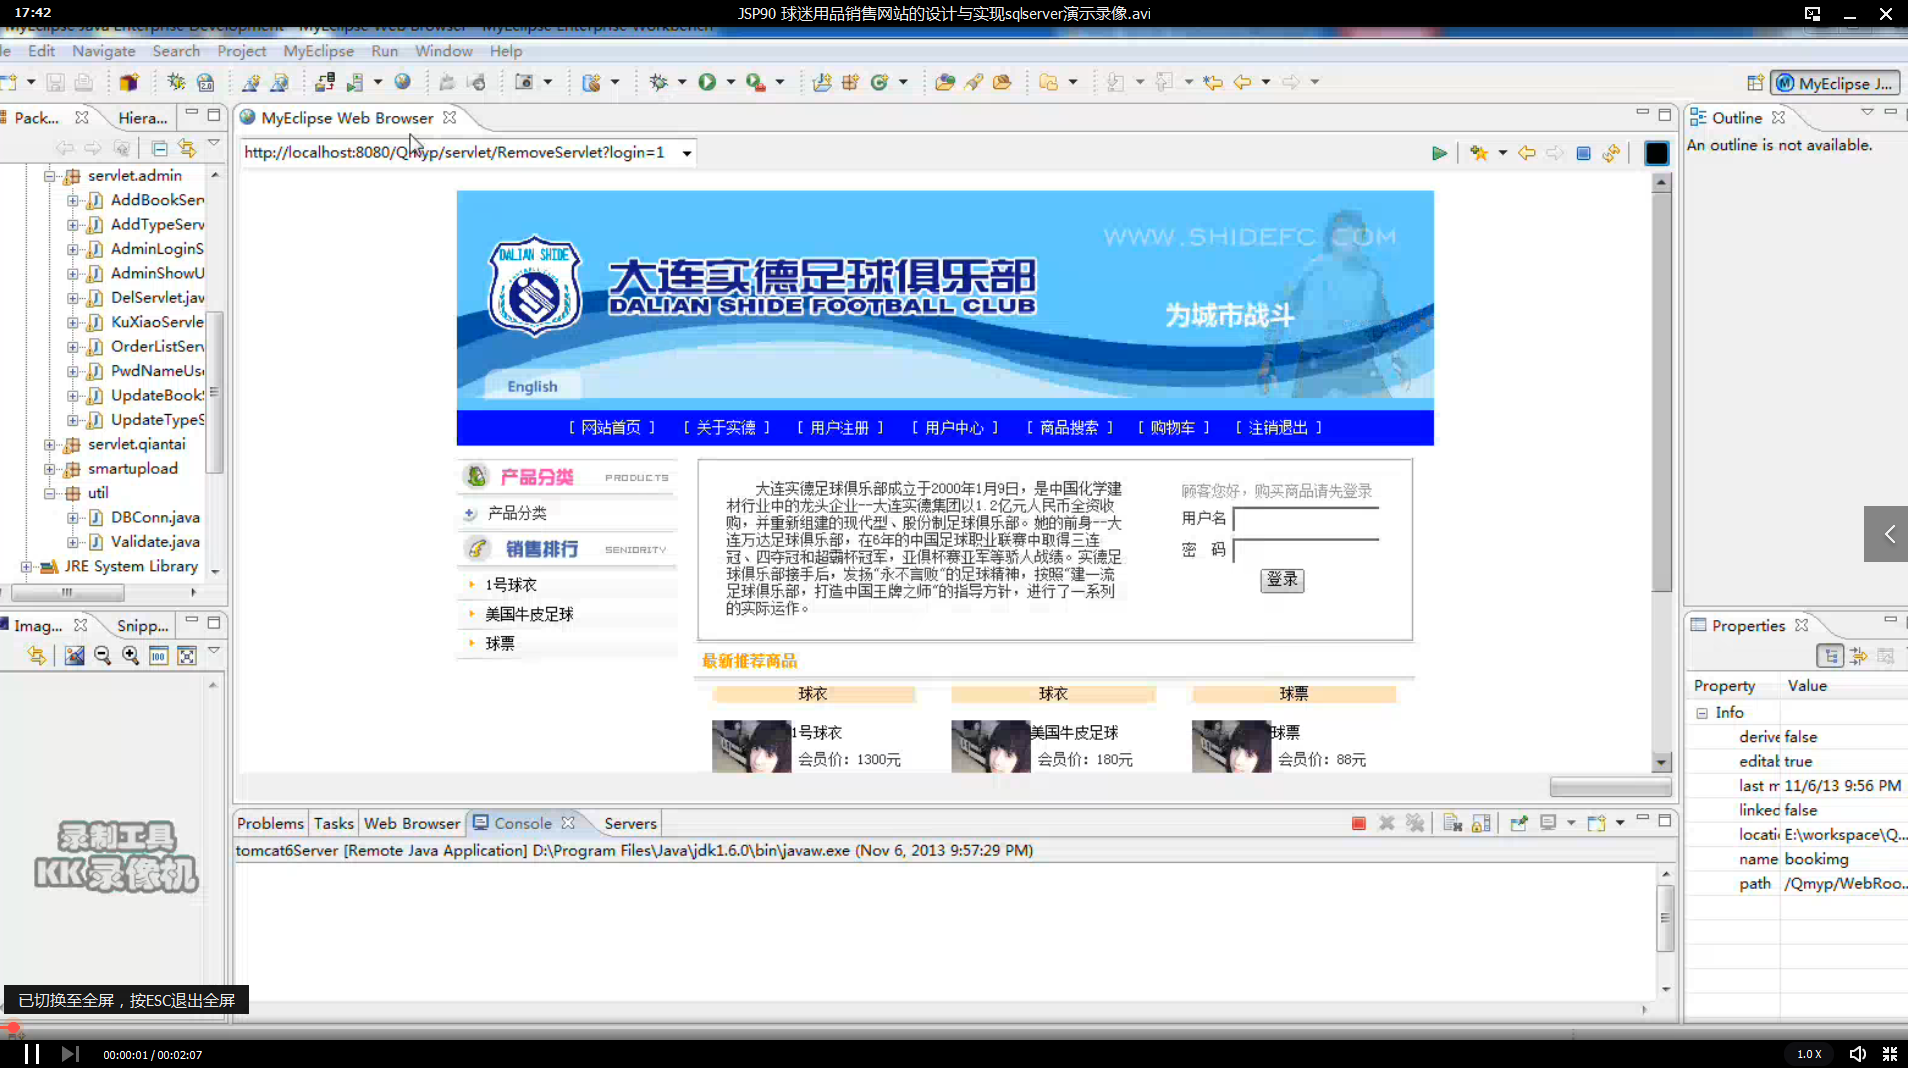Click Deploy MyEclipse application toolbar icon
The height and width of the screenshot is (1068, 1908).
pyautogui.click(x=325, y=82)
